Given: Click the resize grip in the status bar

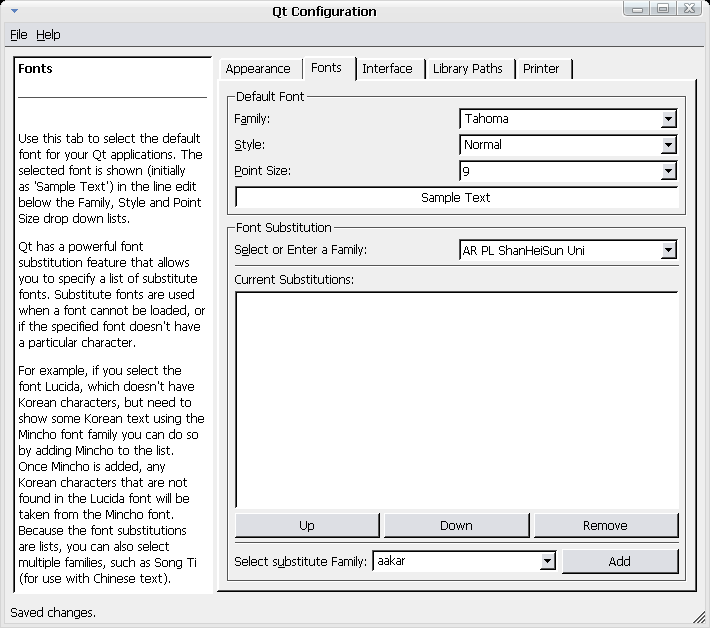Looking at the screenshot, I should [700, 617].
